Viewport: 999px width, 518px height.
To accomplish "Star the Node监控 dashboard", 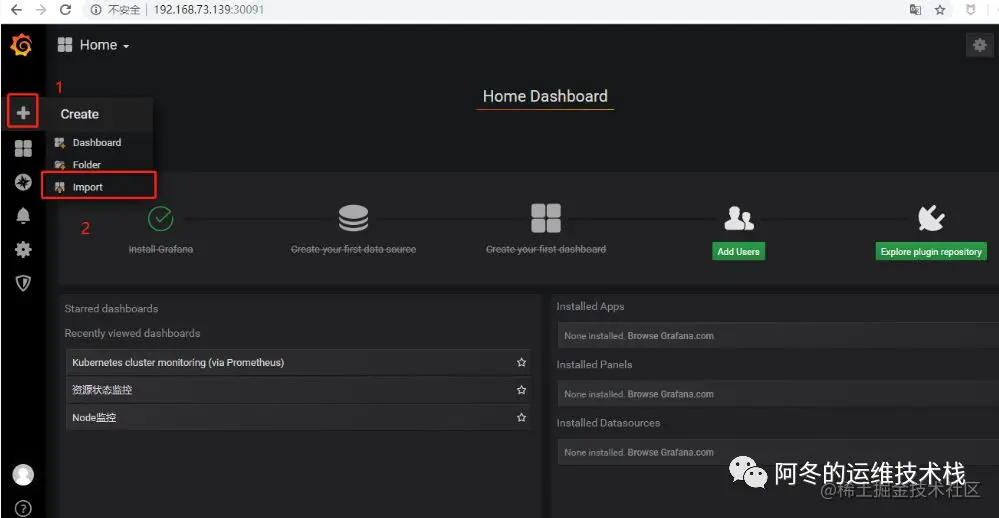I will click(521, 417).
